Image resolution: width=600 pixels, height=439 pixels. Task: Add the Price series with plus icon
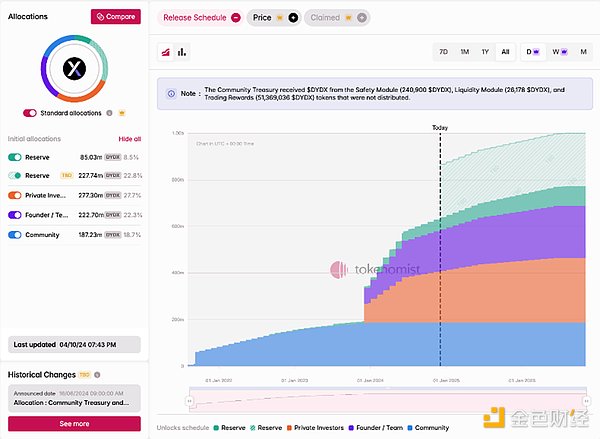click(293, 18)
